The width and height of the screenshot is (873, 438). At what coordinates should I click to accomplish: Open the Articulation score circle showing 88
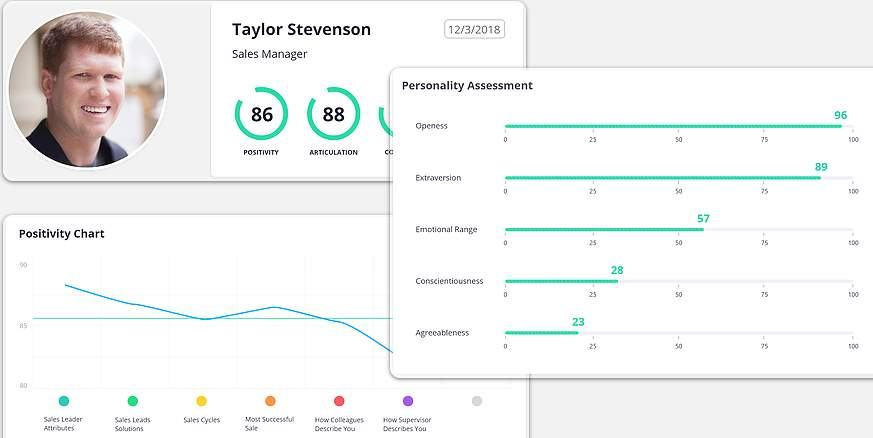(x=333, y=114)
